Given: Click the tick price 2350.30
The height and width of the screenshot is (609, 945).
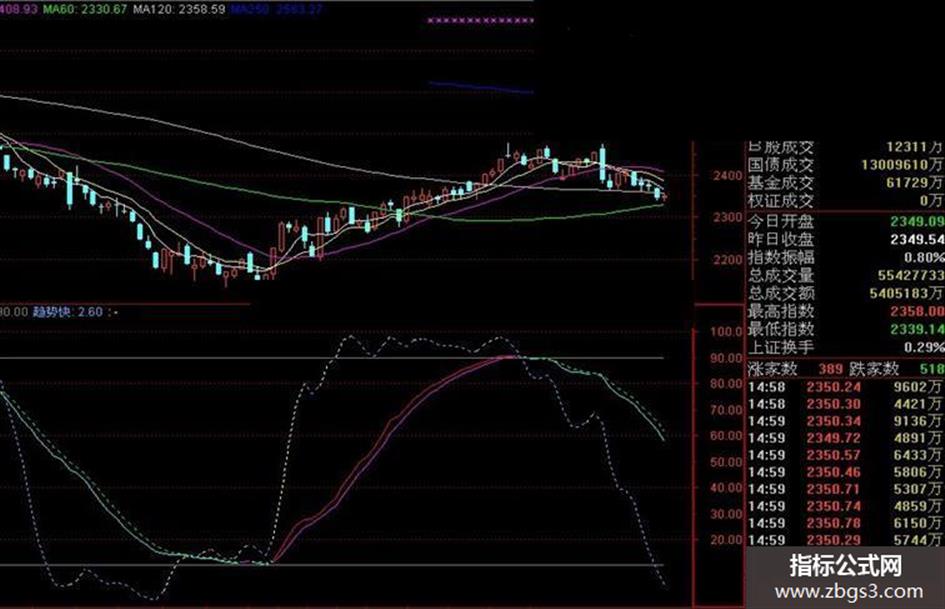Looking at the screenshot, I should point(834,404).
